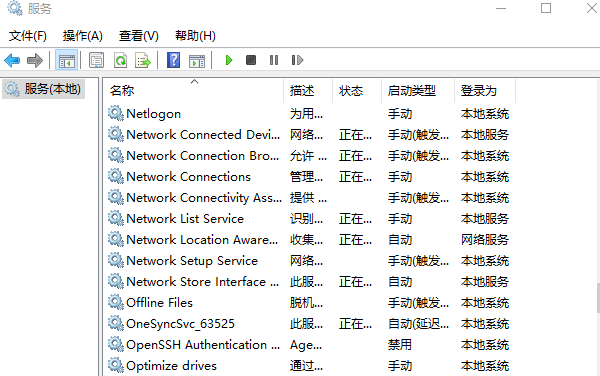Click the Restart Service toolbar icon
The height and width of the screenshot is (376, 600).
[297, 60]
